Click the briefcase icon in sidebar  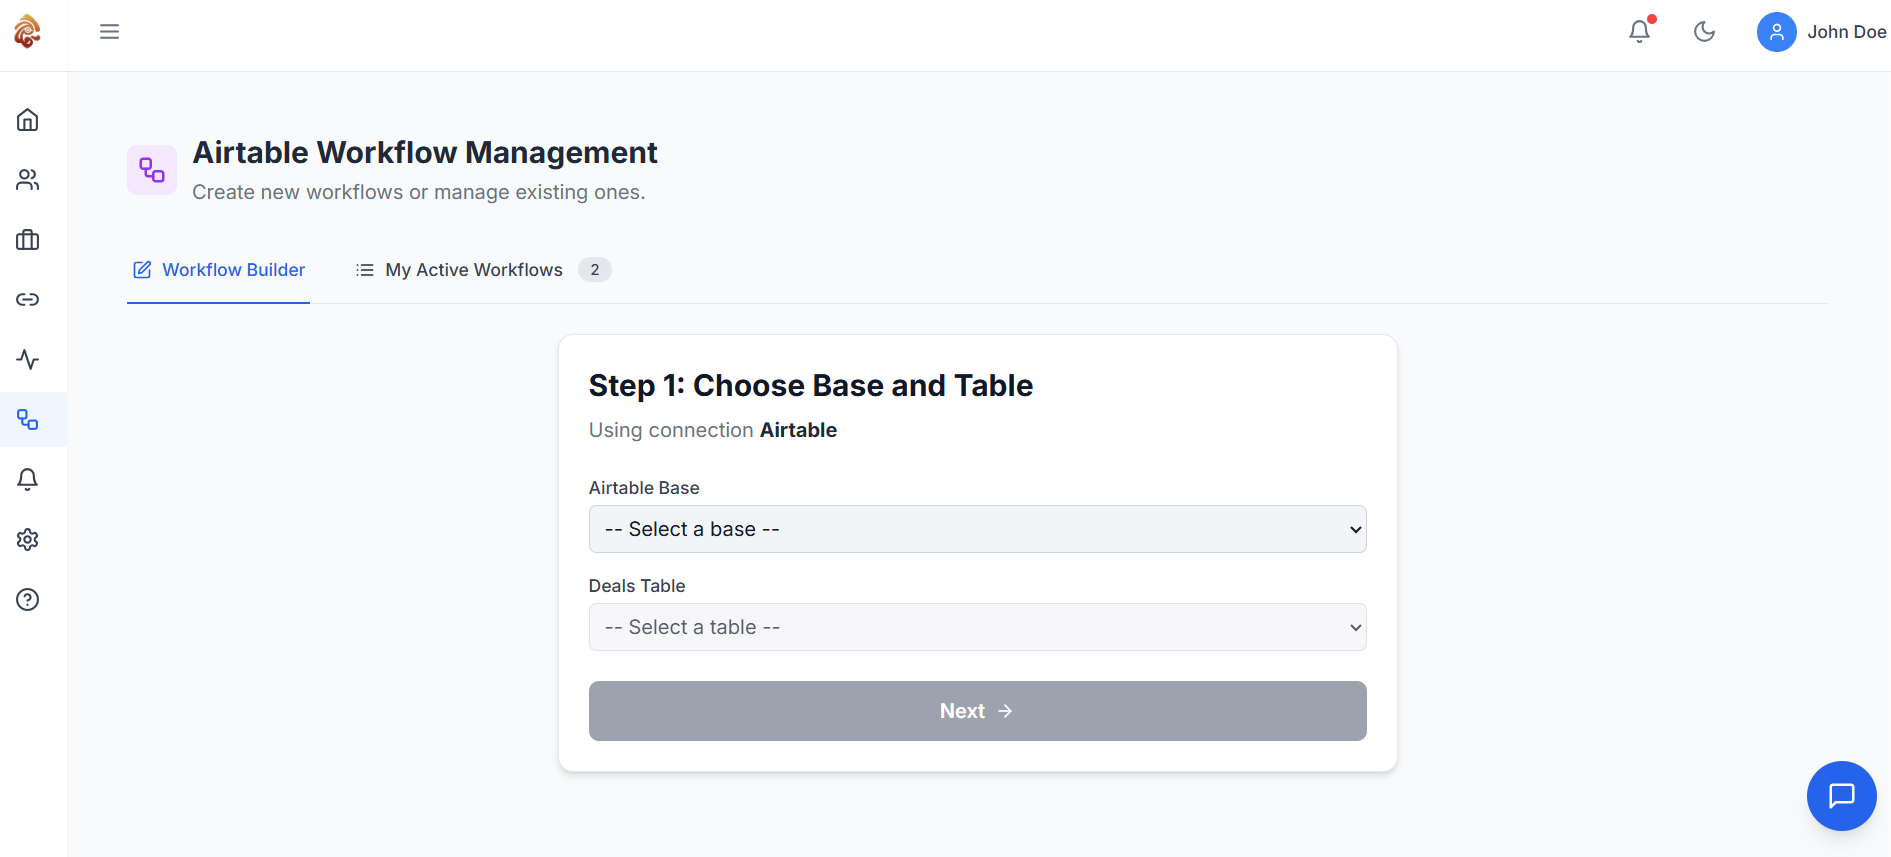[x=28, y=240]
